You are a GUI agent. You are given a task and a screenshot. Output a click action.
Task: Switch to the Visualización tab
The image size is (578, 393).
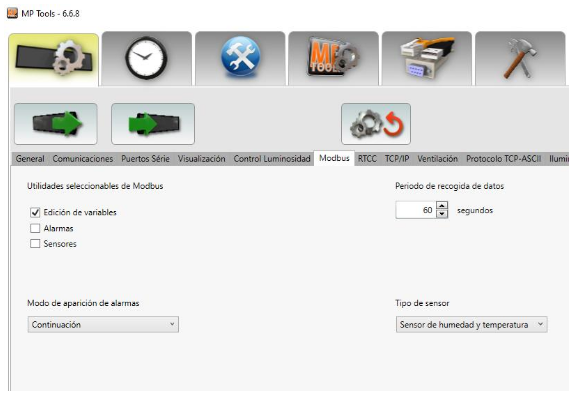[201, 159]
